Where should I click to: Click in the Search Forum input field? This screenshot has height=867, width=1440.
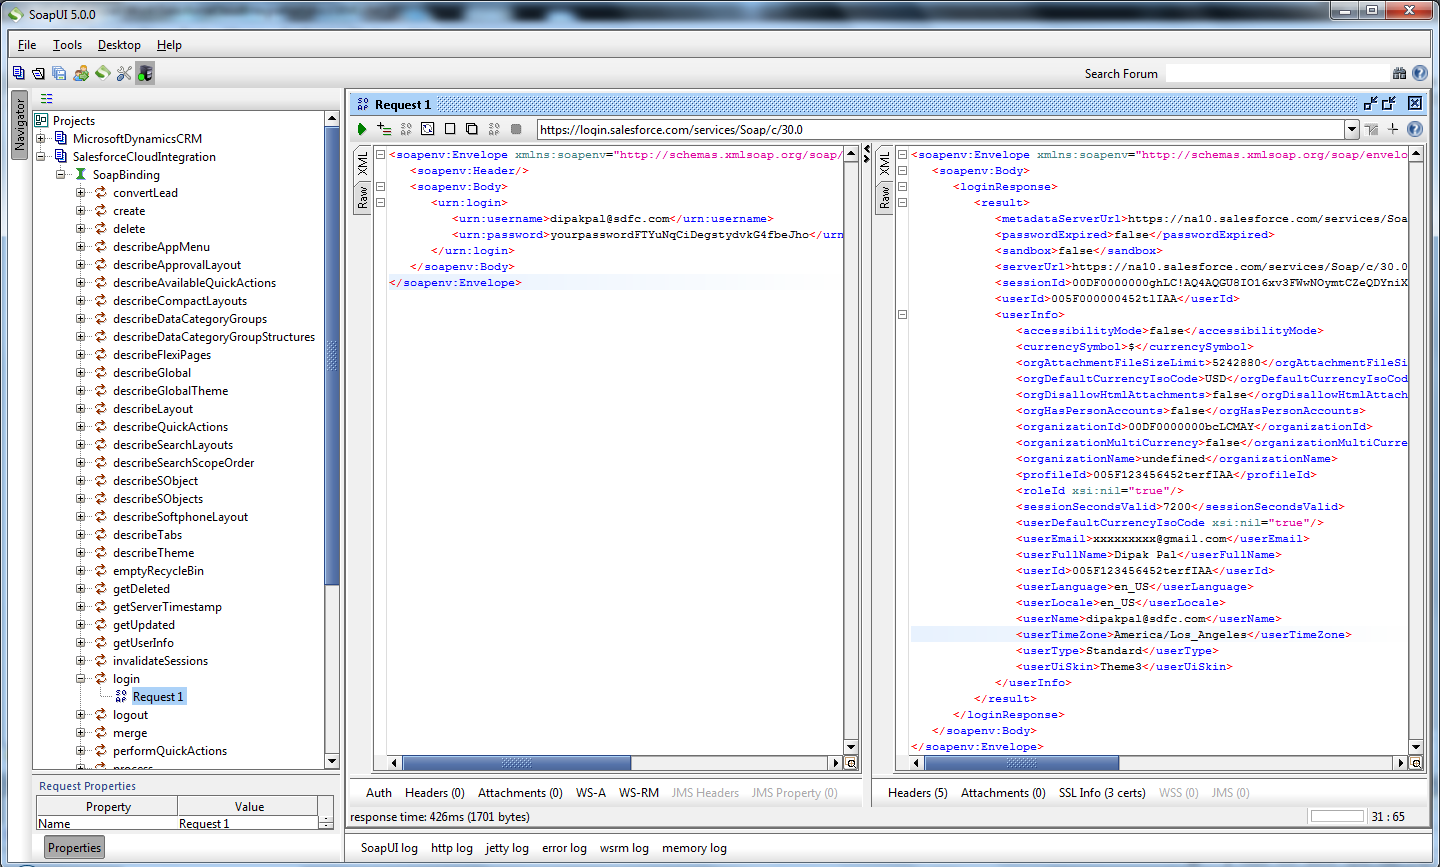1278,73
